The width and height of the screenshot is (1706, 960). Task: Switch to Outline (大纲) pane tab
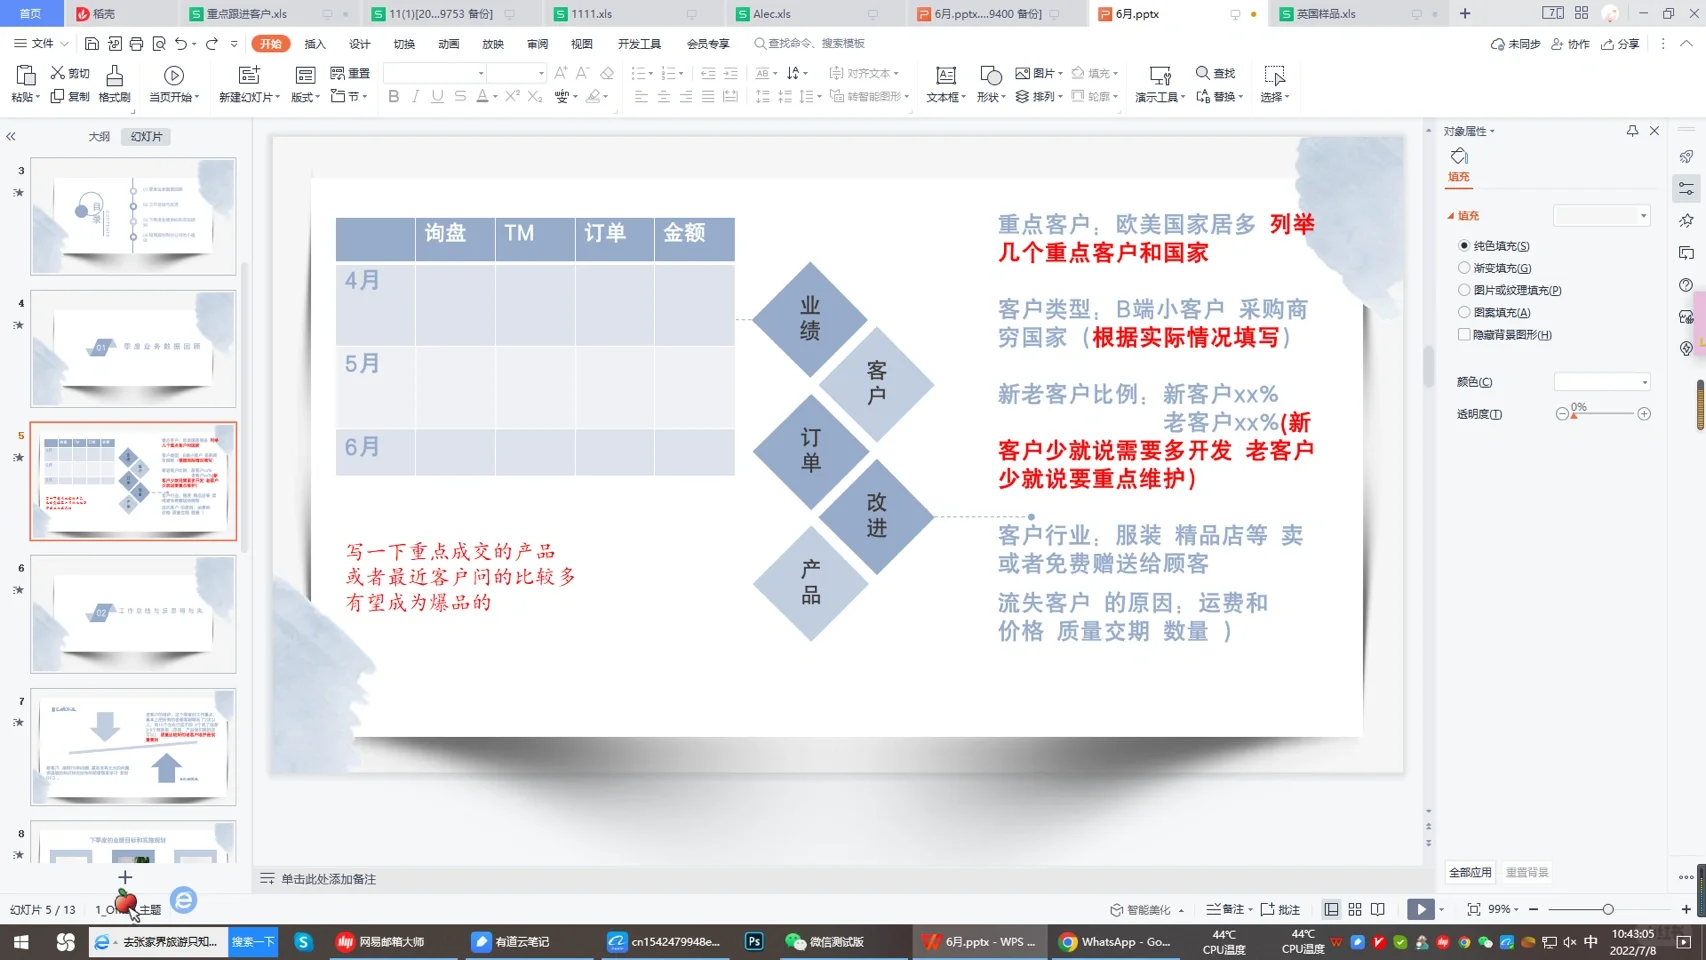point(99,137)
